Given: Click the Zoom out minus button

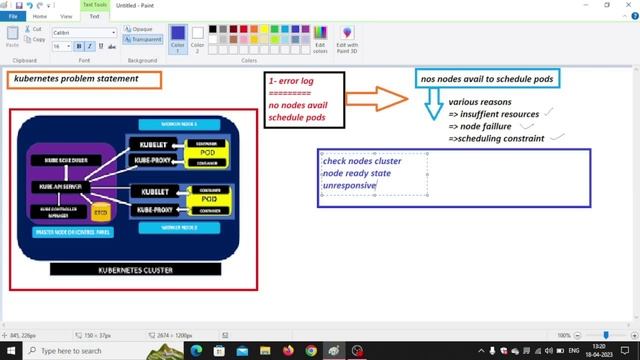Looking at the screenshot, I should click(x=577, y=336).
